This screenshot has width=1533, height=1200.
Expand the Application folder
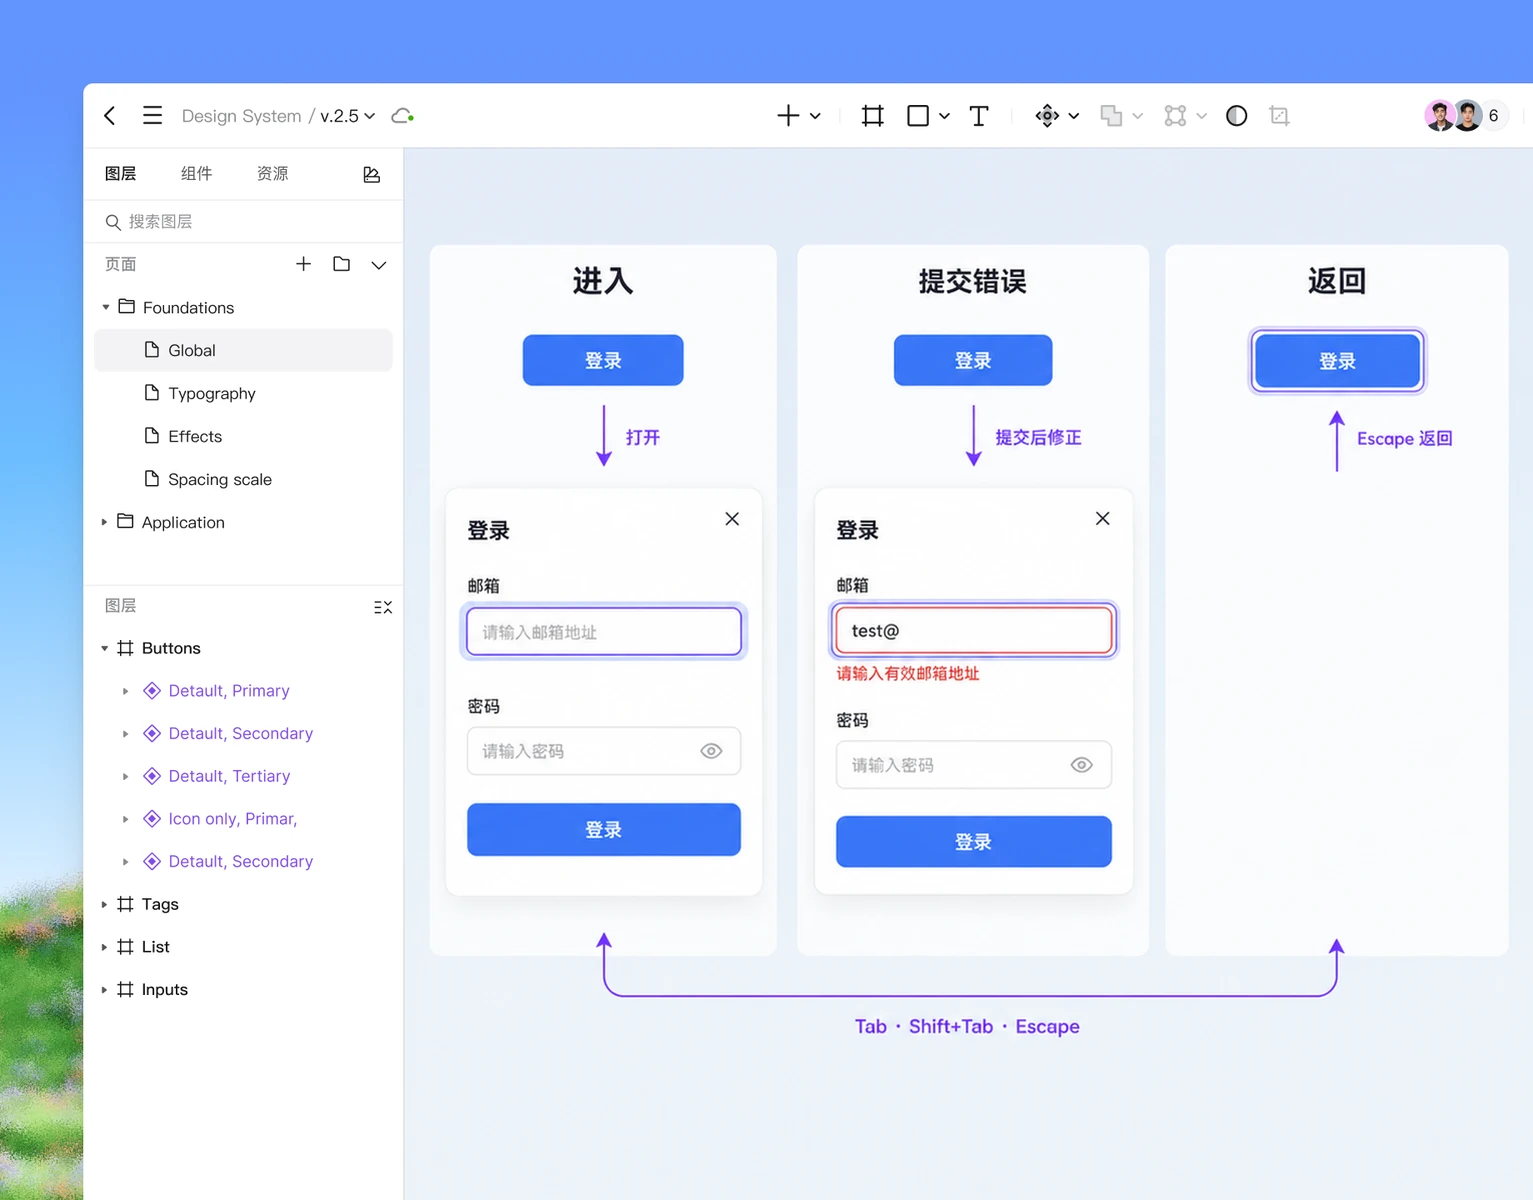tap(104, 522)
